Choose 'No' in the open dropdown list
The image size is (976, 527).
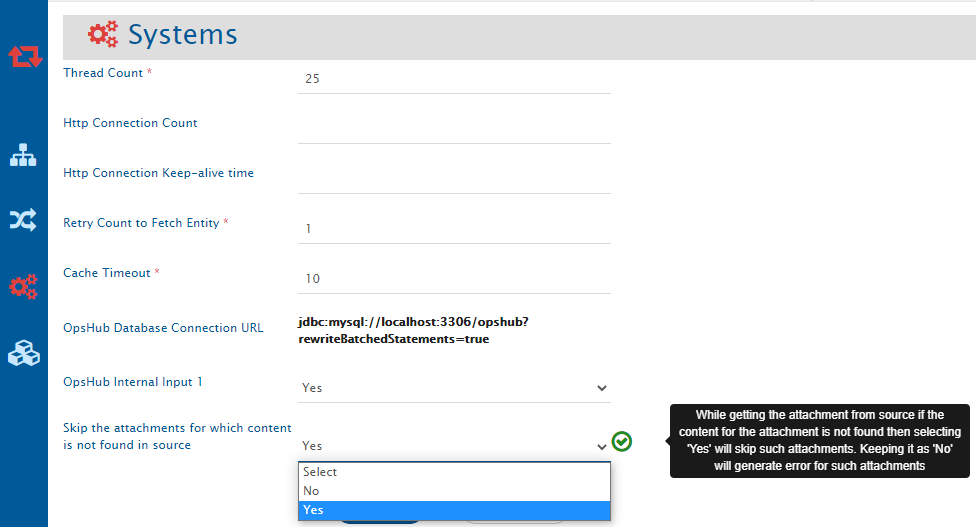(454, 491)
